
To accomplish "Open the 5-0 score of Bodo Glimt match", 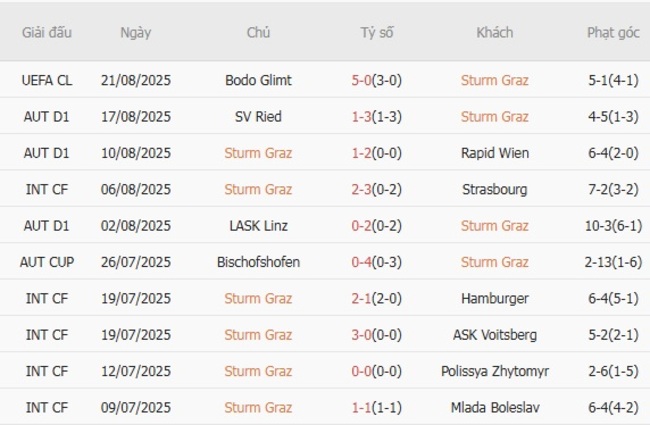I will 362,80.
